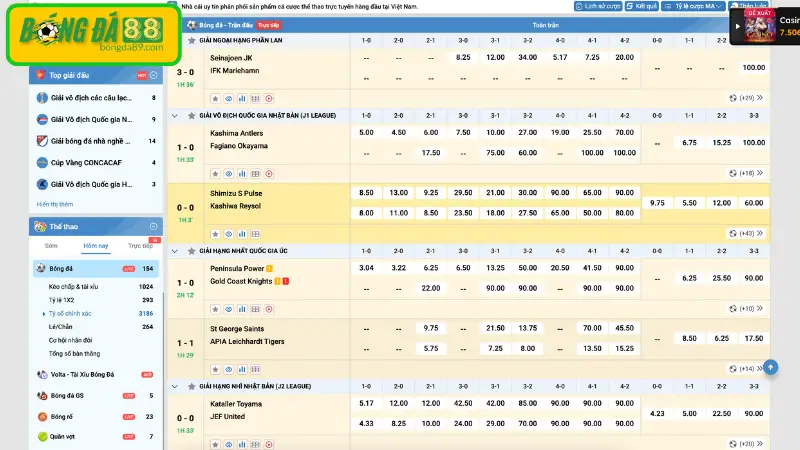Viewport: 800px width, 450px height.
Task: Pick 3.04 odds for Peninsula Power 1-0
Action: click(366, 268)
